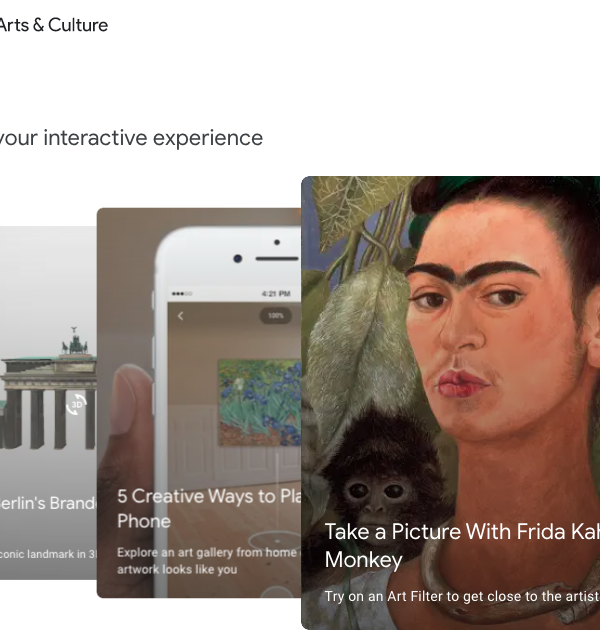Click the signal dots in the phone status bar
Viewport: 600px width, 634px height.
pos(182,294)
